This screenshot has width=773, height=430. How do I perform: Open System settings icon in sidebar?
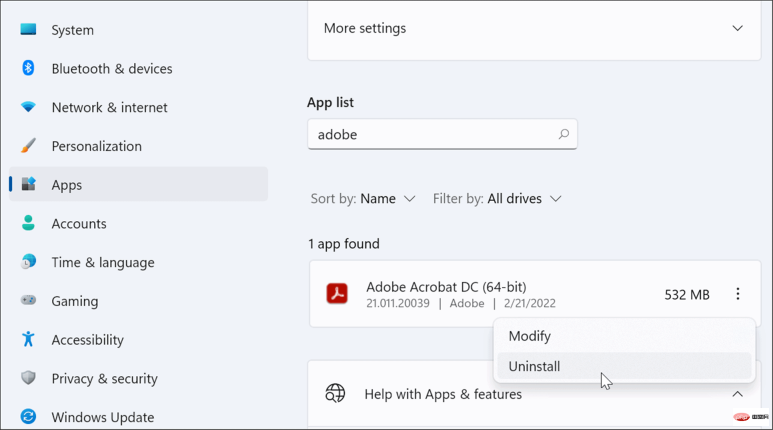[x=28, y=30]
